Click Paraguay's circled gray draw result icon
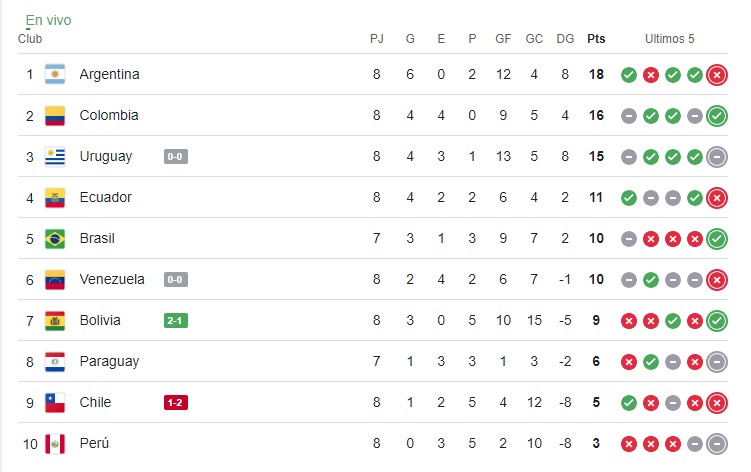The height and width of the screenshot is (472, 751). point(716,361)
